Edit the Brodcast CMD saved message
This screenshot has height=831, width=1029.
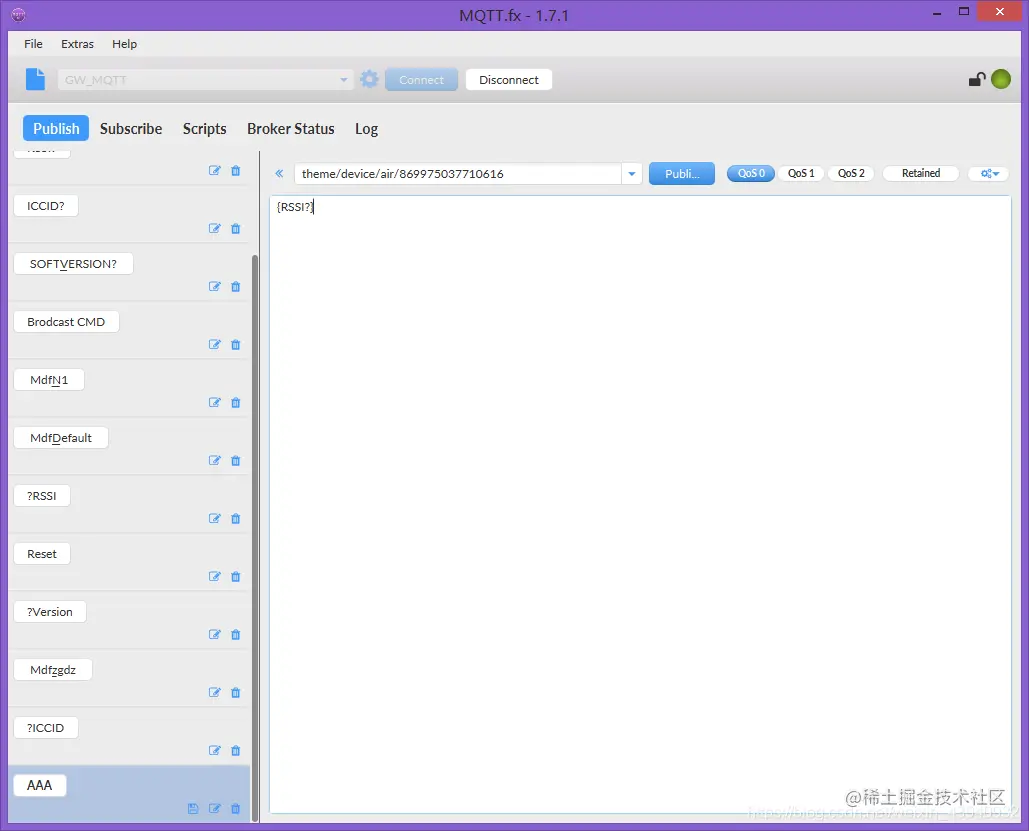point(215,344)
